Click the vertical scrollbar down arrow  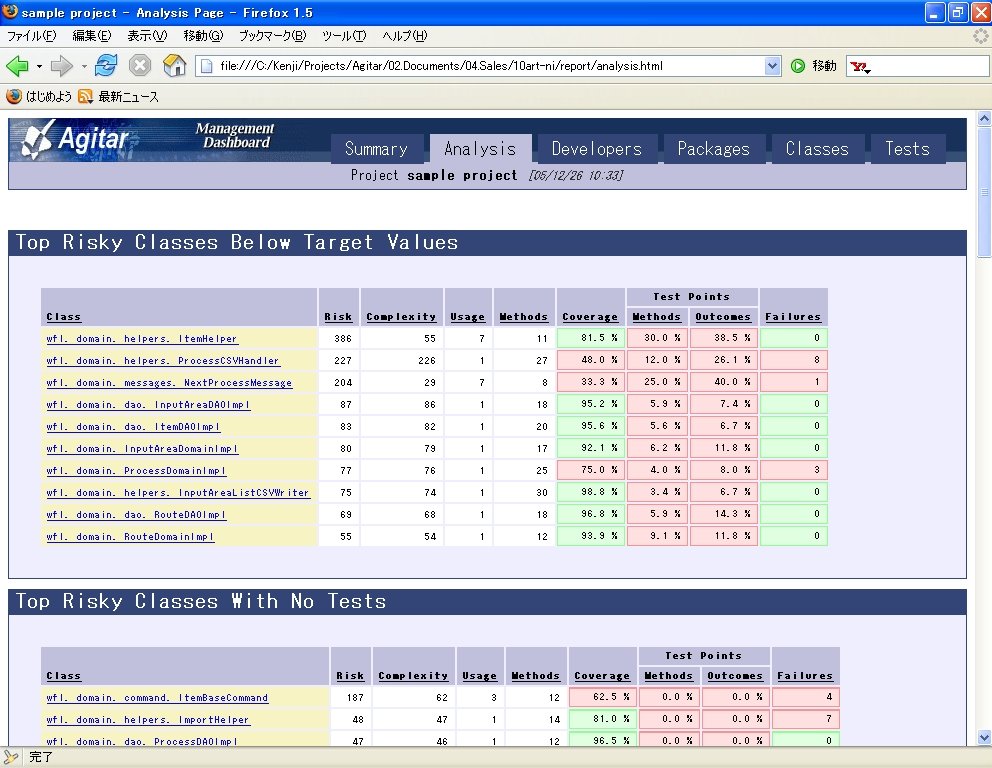tap(984, 737)
